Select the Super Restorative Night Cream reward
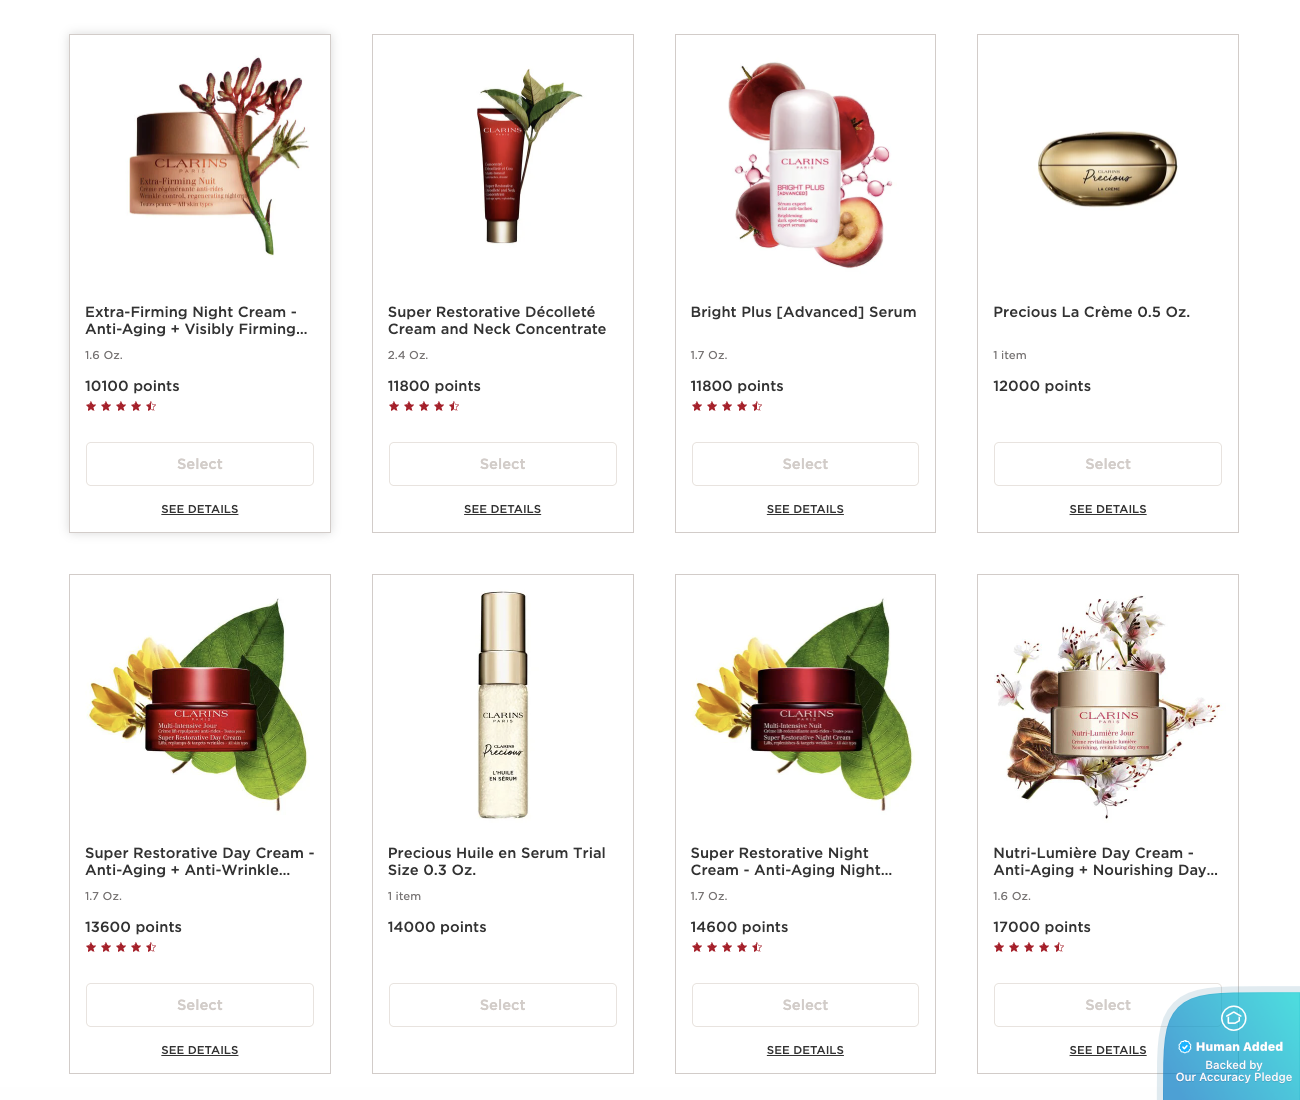Viewport: 1300px width, 1100px height. tap(805, 1005)
